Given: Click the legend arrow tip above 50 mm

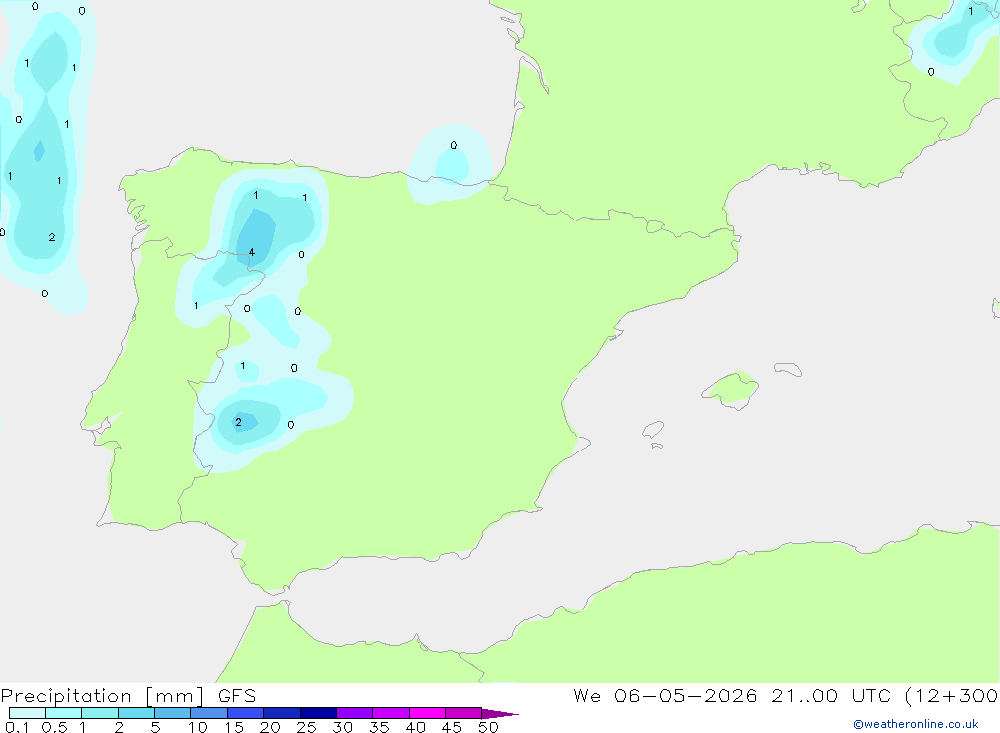Looking at the screenshot, I should pyautogui.click(x=500, y=714).
